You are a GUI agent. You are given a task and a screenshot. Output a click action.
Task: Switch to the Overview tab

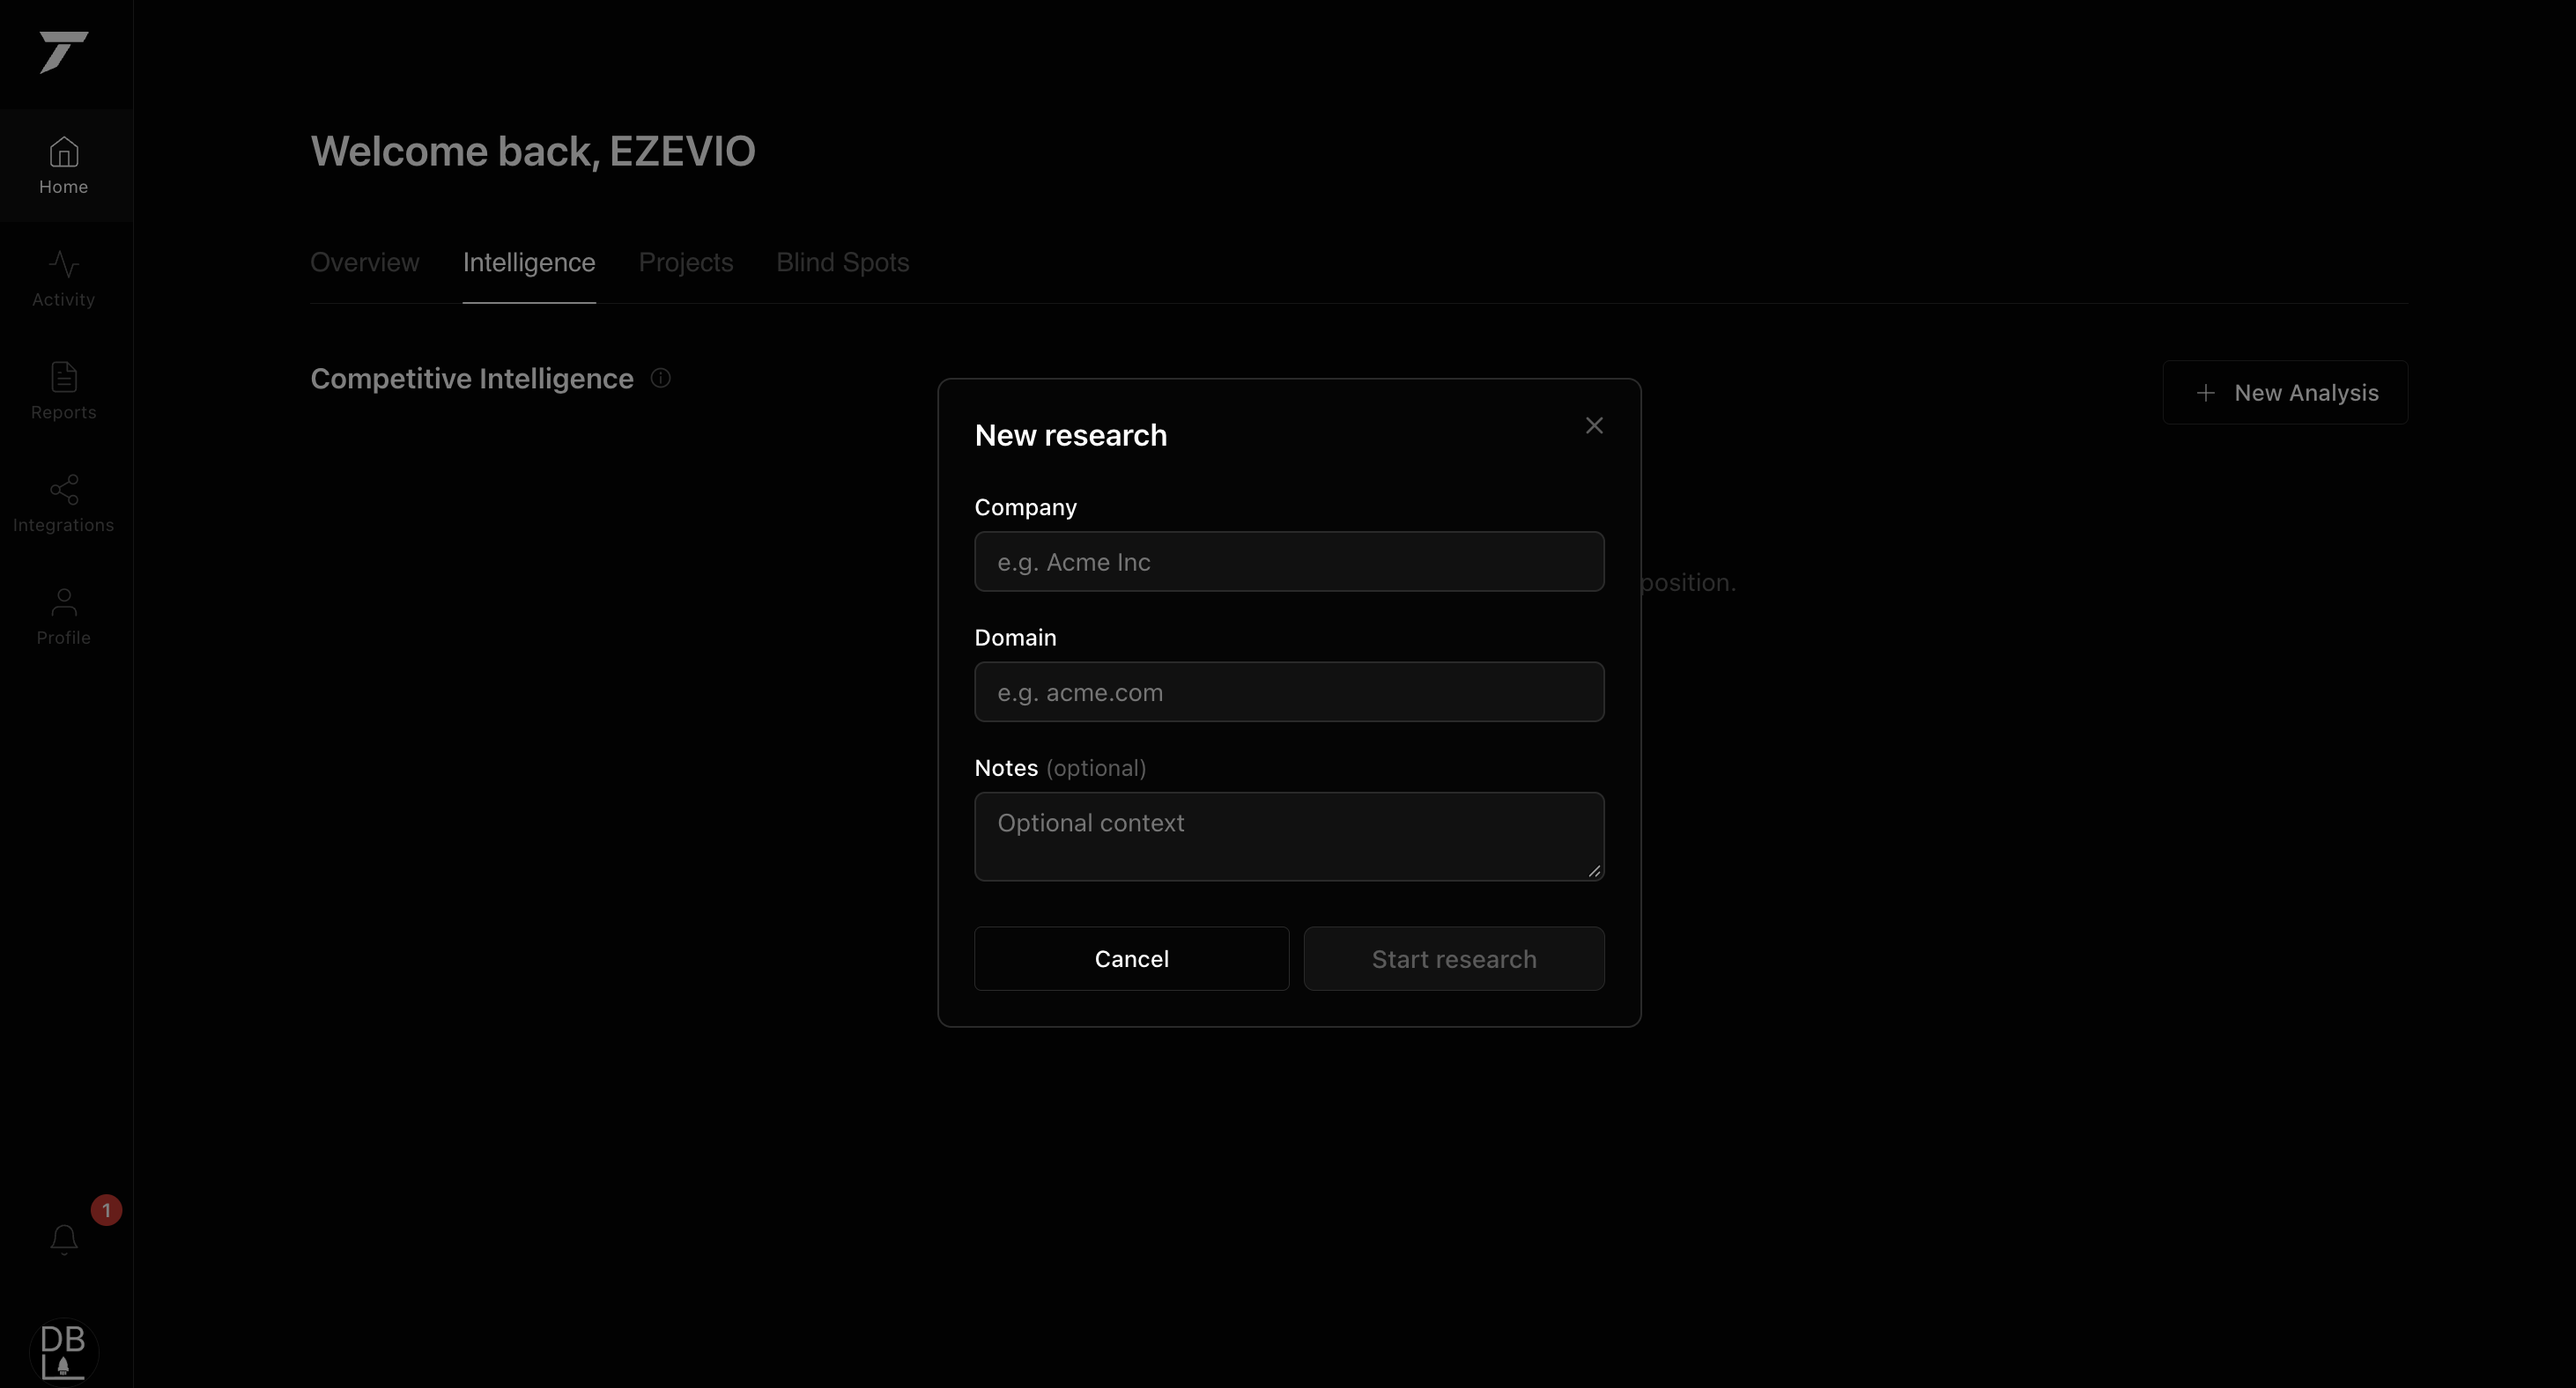(x=365, y=262)
